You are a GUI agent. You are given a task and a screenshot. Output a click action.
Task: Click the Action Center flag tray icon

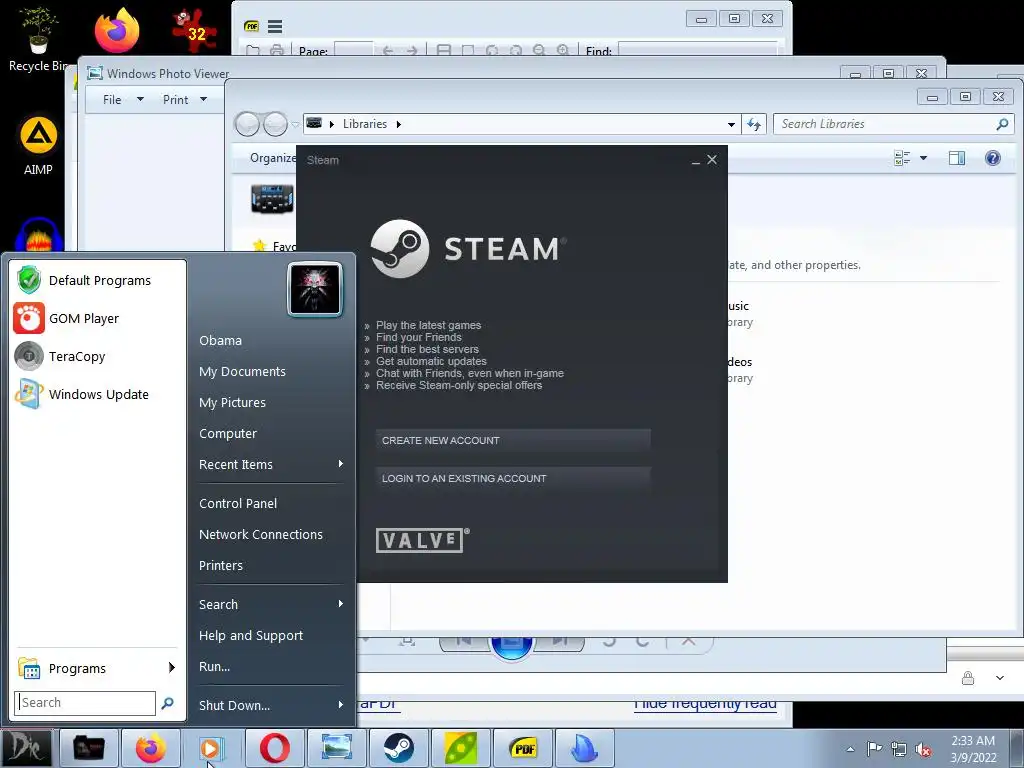point(874,748)
